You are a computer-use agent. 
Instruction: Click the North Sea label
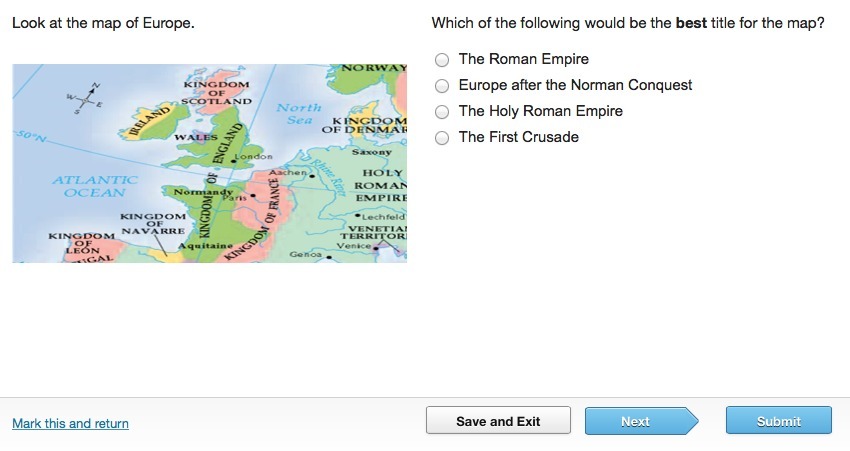point(299,114)
